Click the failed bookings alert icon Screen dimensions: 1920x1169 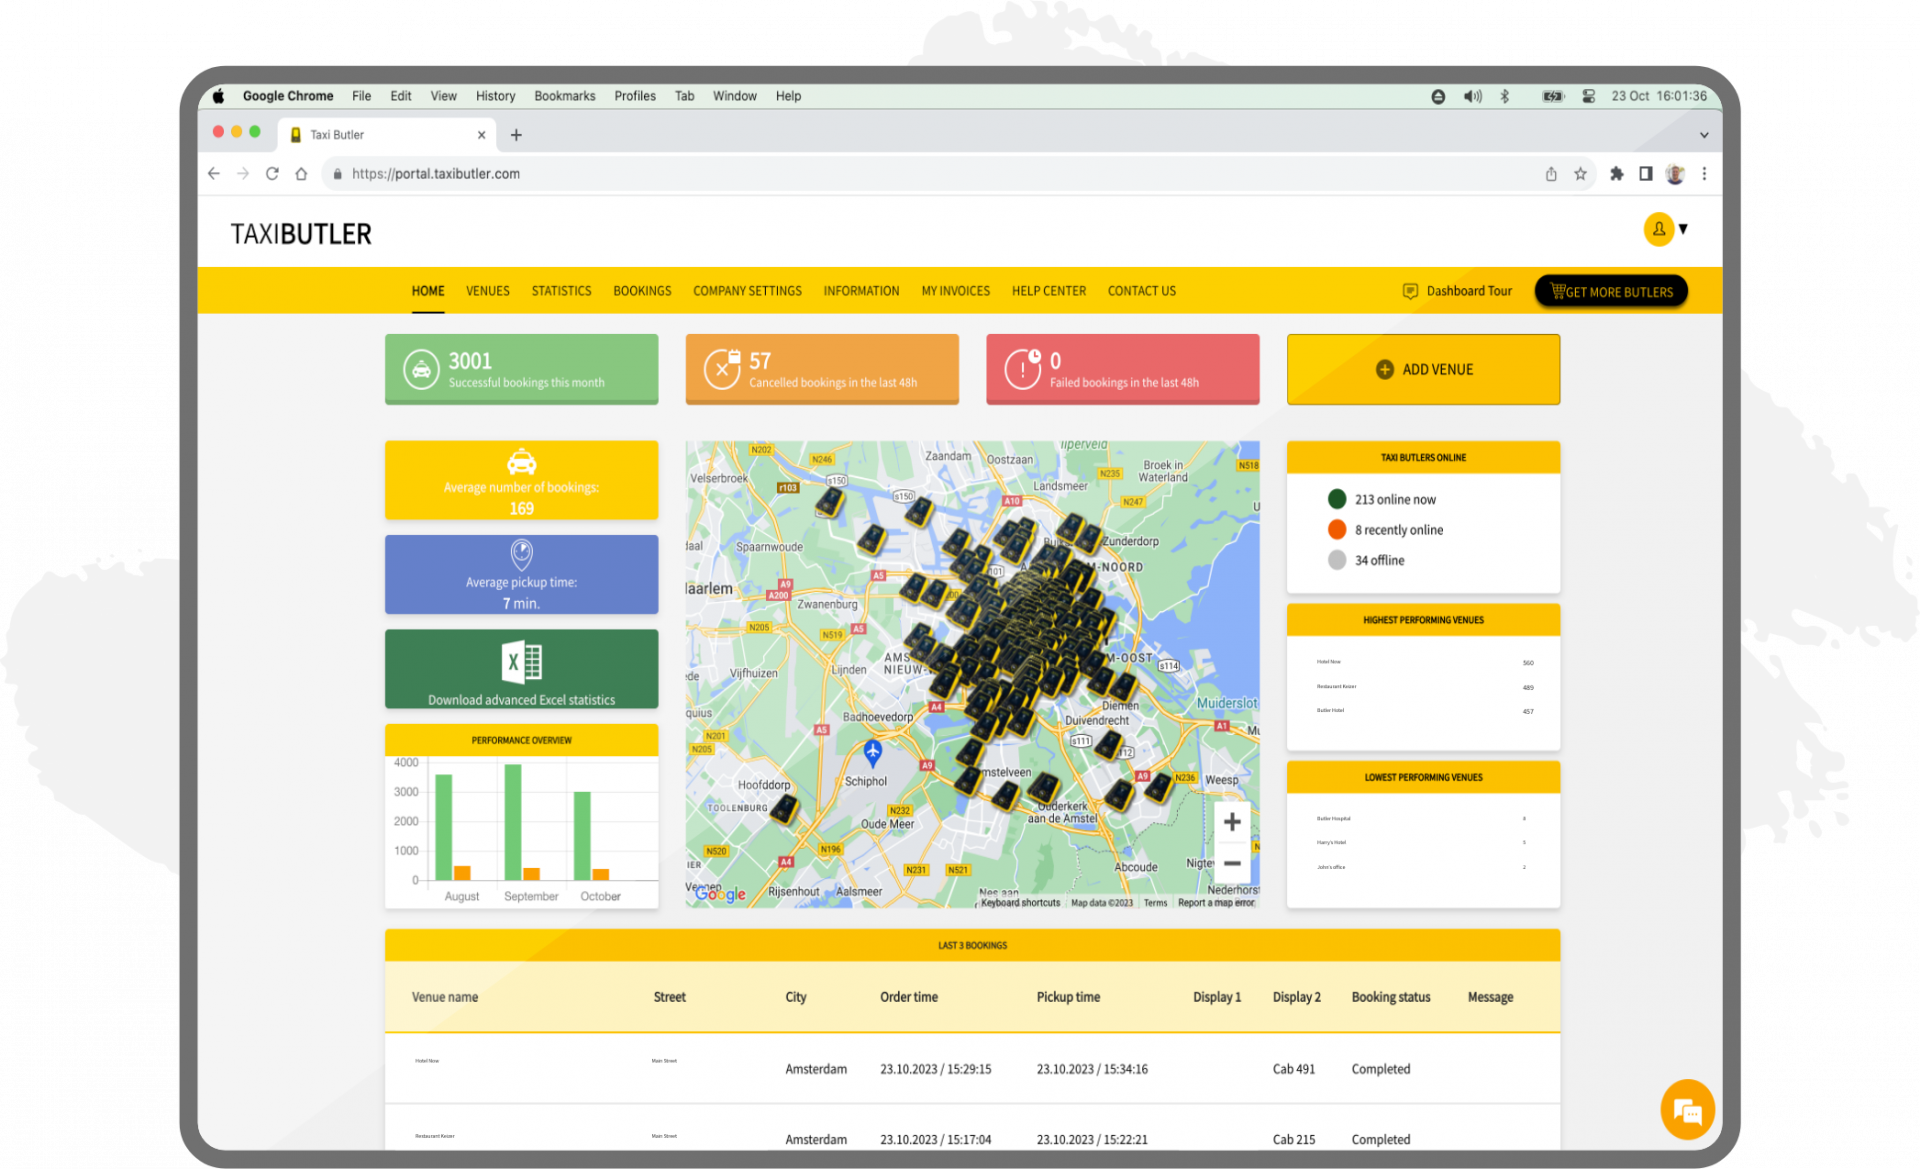(1023, 369)
